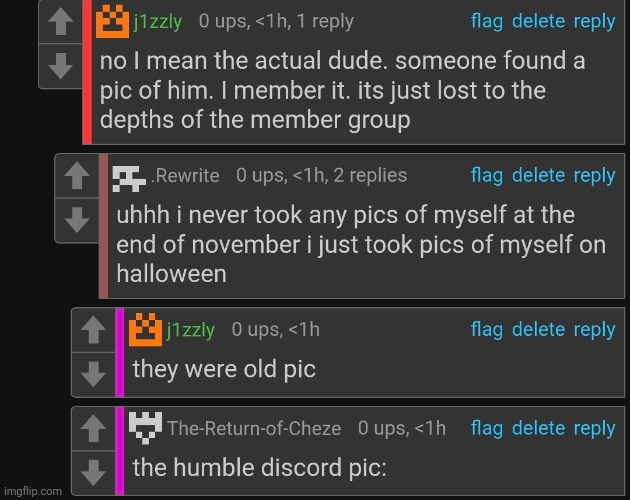Upvote j1zzly's comment about the actual dude
This screenshot has height=500, width=630.
pyautogui.click(x=61, y=22)
